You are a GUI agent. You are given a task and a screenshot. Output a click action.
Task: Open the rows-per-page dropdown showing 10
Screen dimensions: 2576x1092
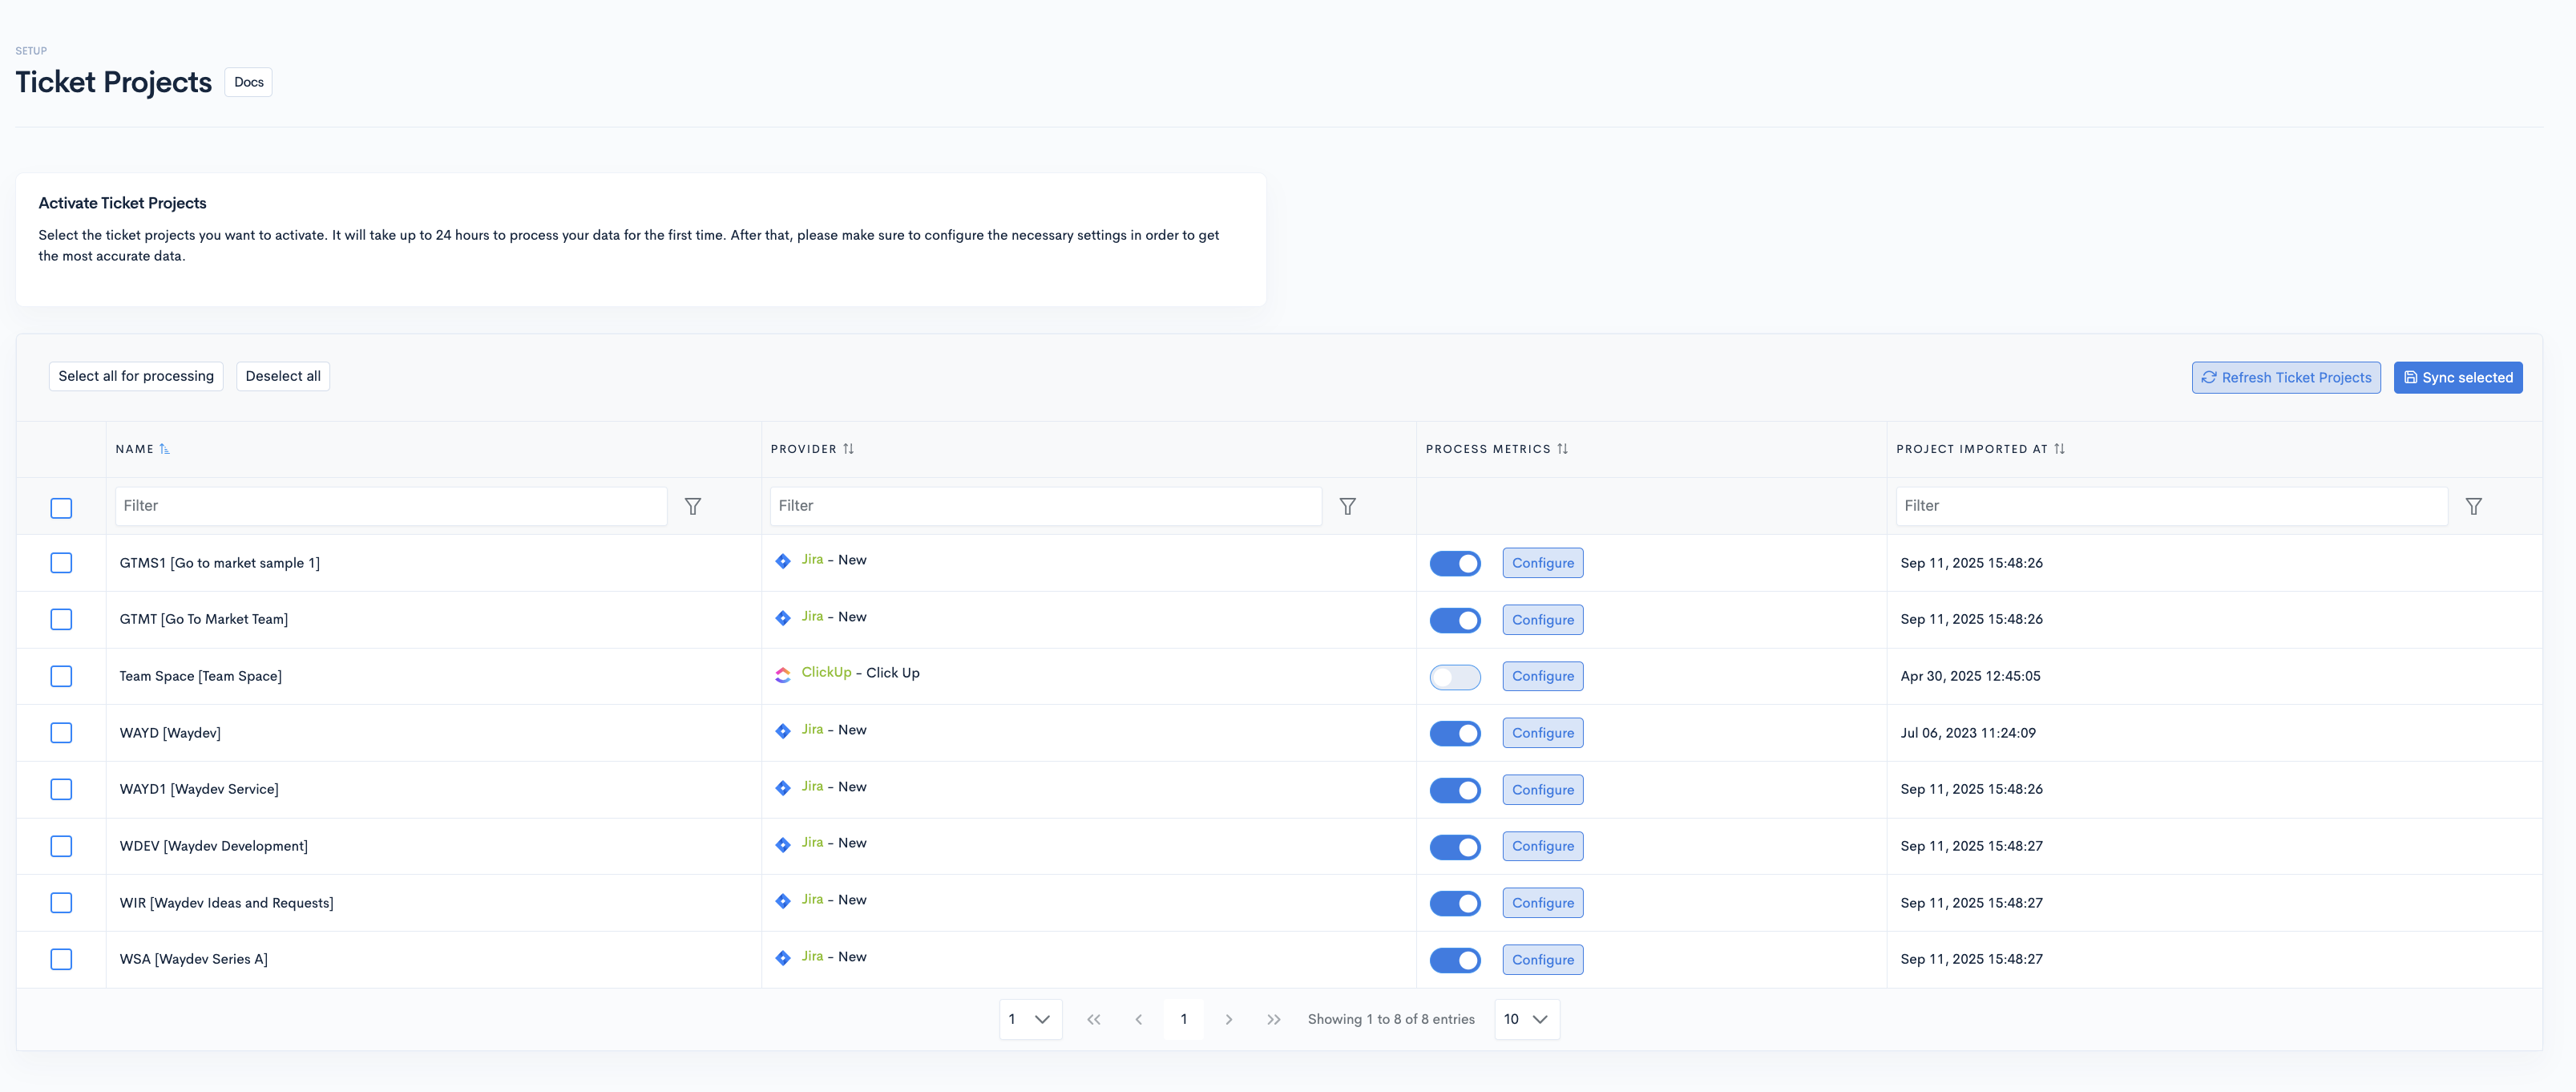1526,1019
